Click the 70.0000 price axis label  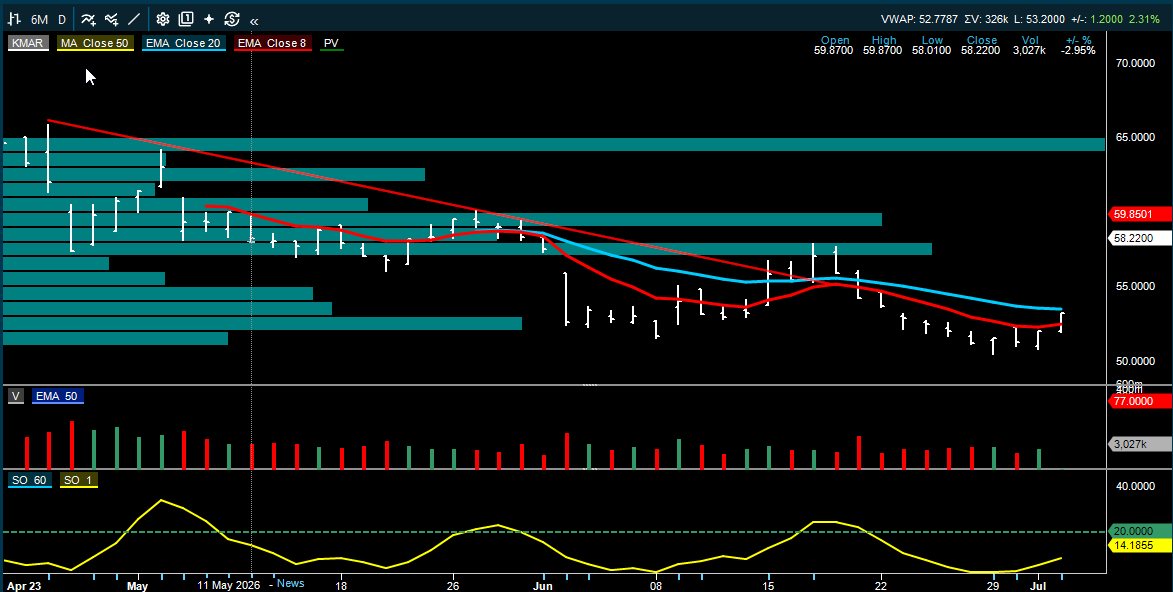[1134, 64]
